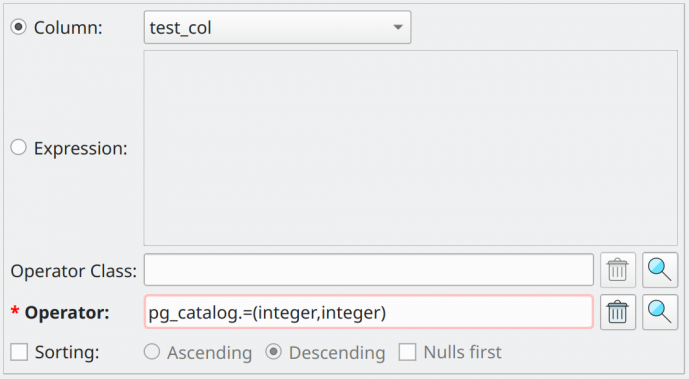This screenshot has width=689, height=379.
Task: Open Operator Class picker via magnifier icon
Action: (660, 270)
